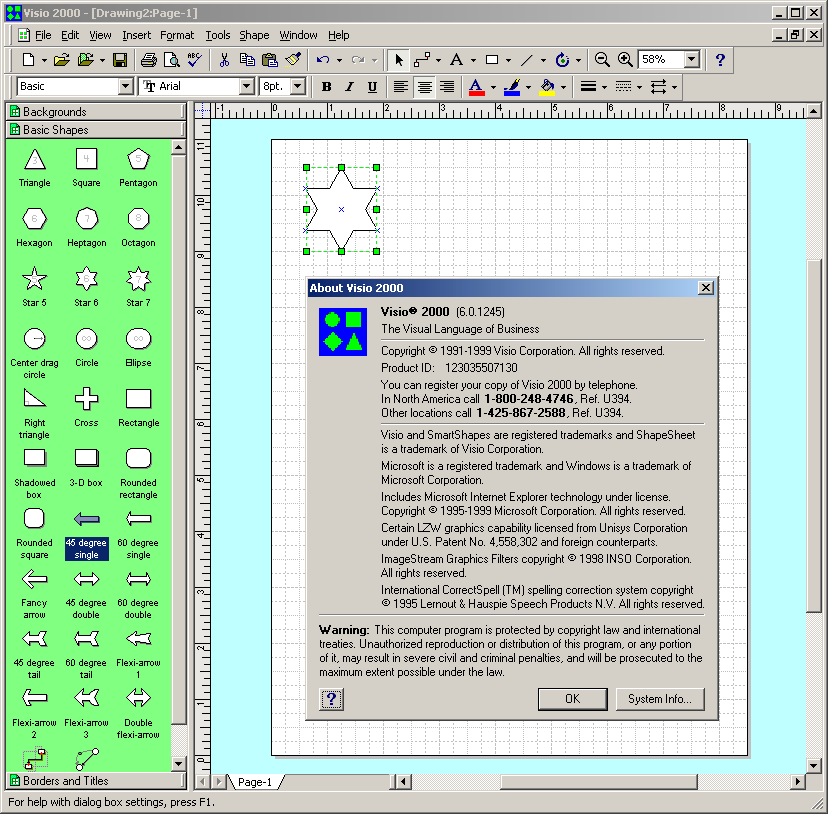This screenshot has width=828, height=814.
Task: Expand the Undo history dropdown arrow
Action: [x=339, y=60]
